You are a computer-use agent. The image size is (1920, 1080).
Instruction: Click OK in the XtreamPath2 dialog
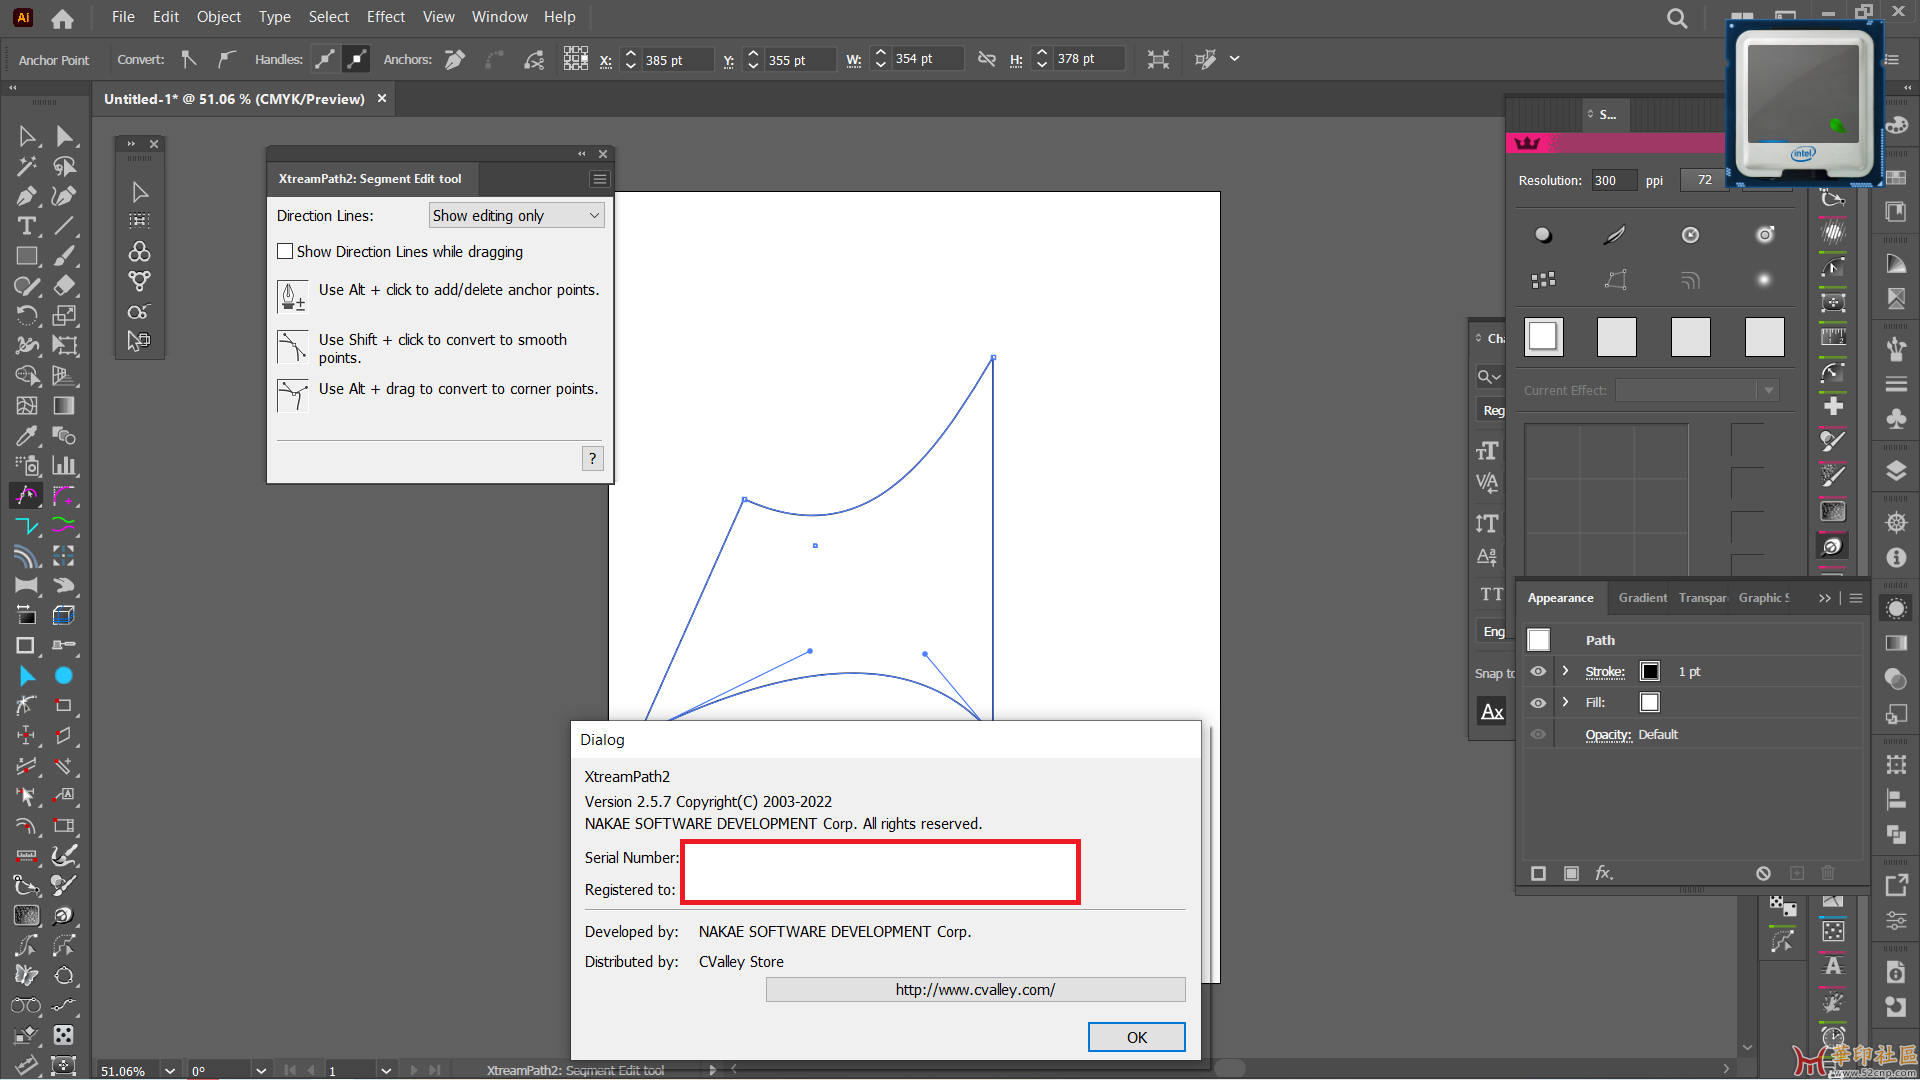(x=1136, y=1037)
